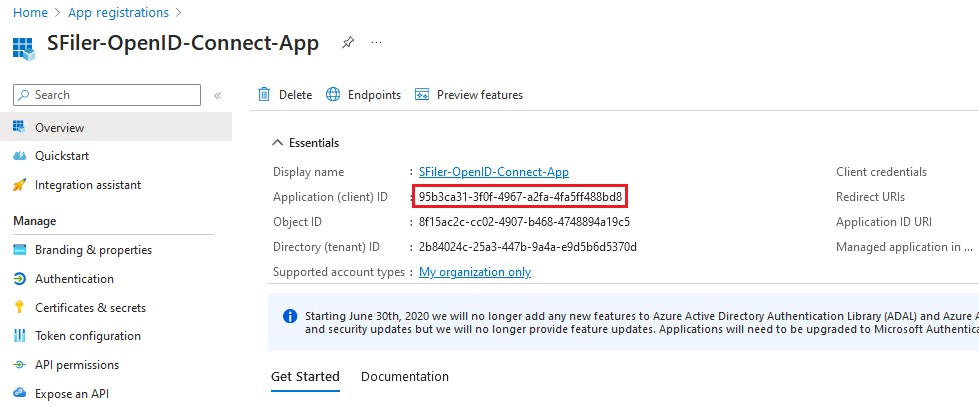Click the search magnifier icon
This screenshot has width=979, height=408.
point(24,95)
